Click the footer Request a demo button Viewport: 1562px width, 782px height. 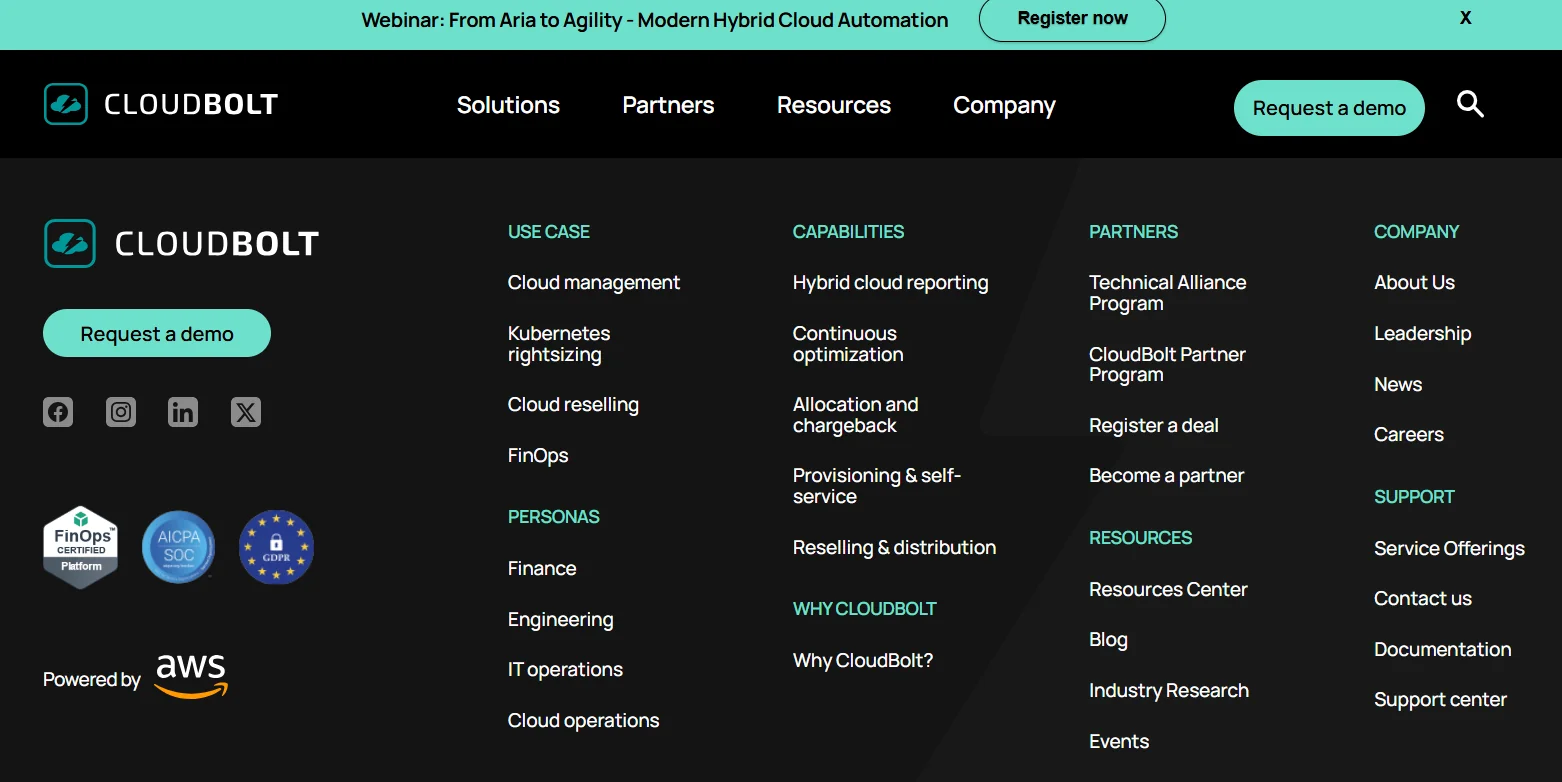[157, 333]
